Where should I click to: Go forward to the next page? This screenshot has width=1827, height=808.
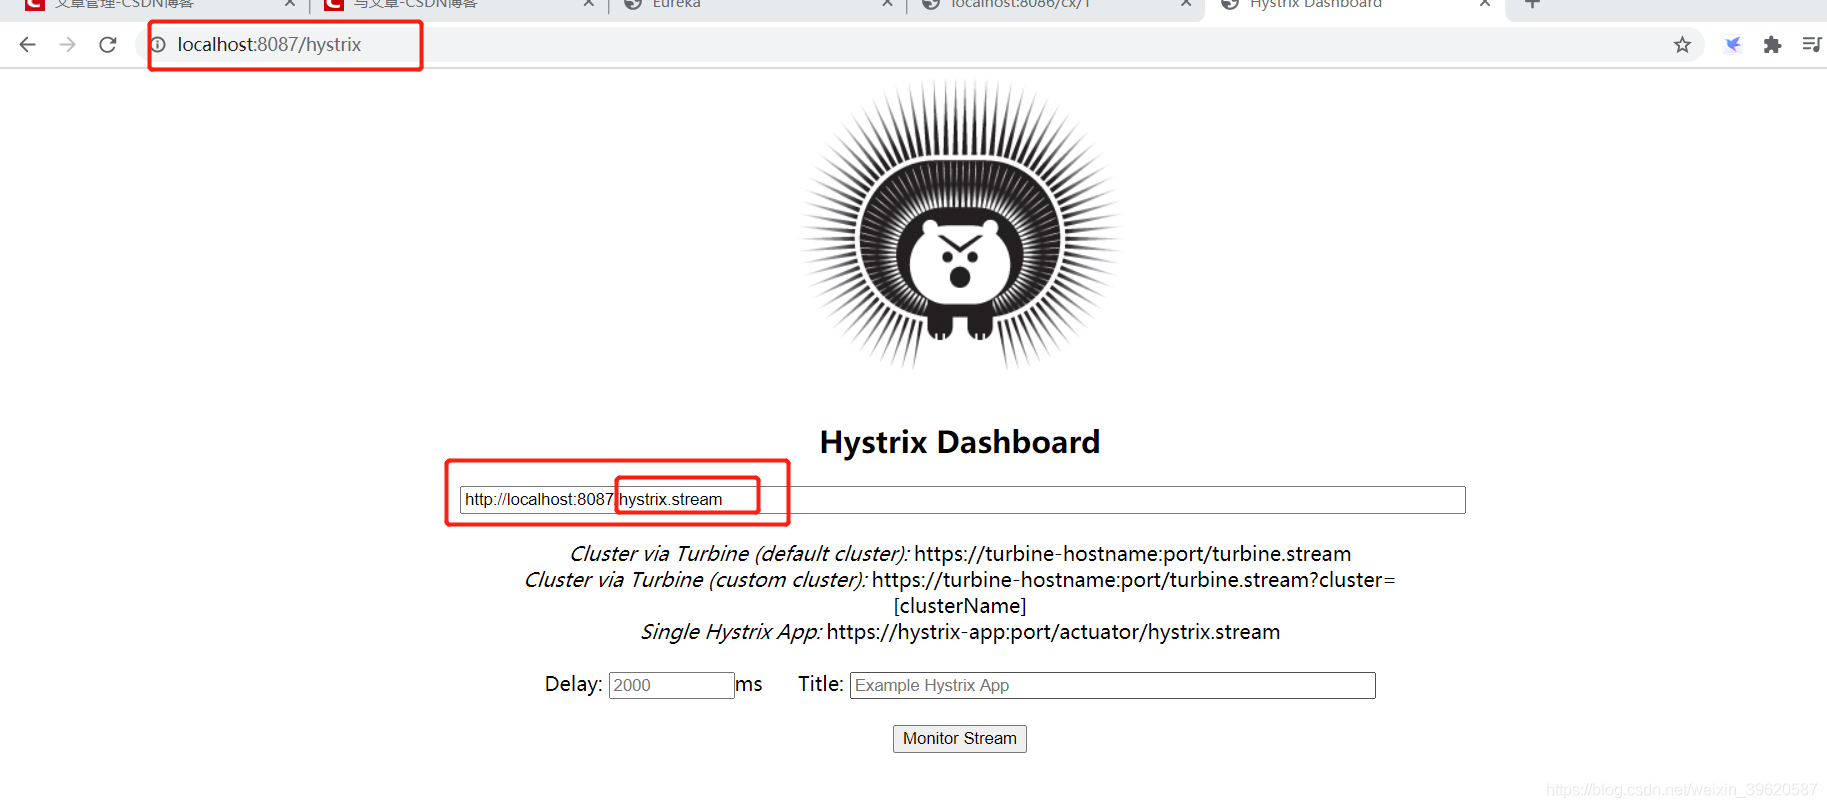[x=67, y=44]
